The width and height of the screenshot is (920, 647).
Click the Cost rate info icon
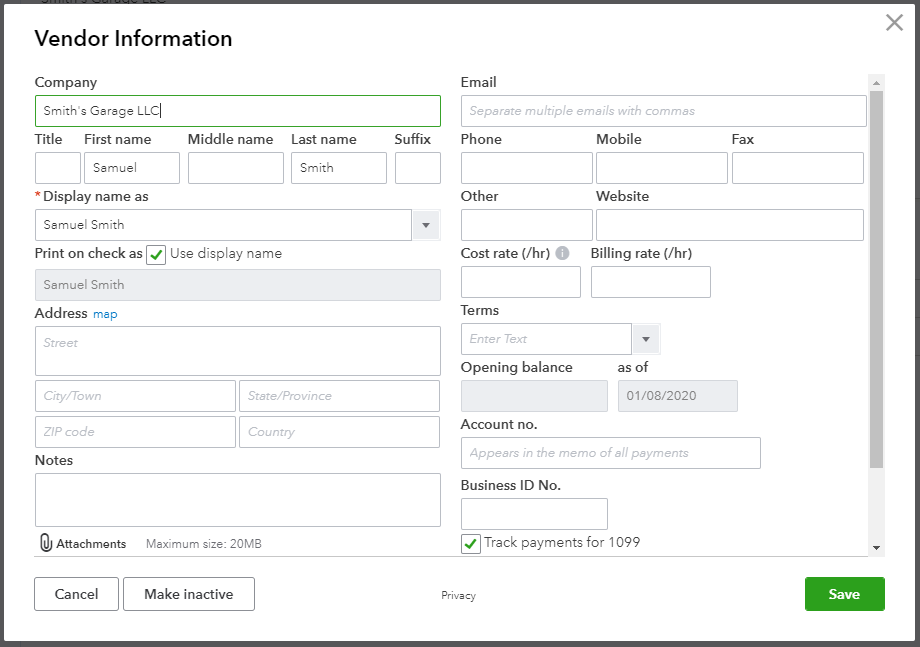562,254
